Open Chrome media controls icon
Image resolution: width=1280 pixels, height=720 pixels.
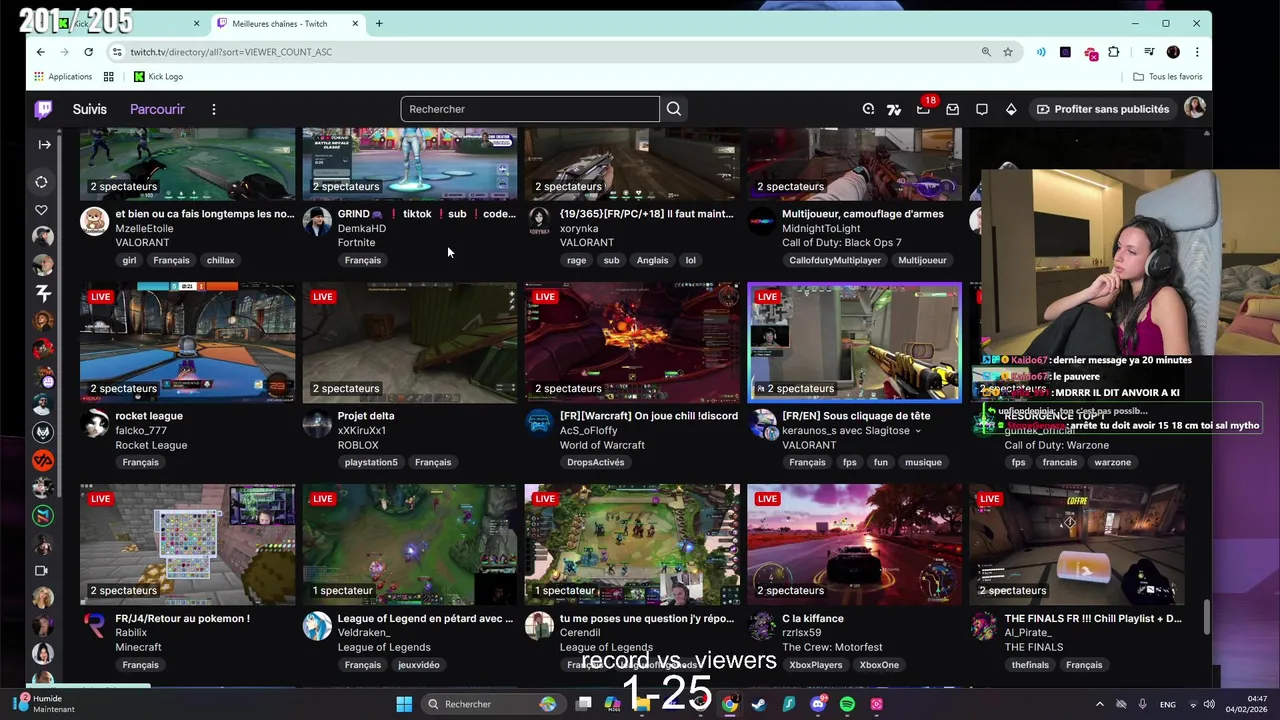point(1149,52)
